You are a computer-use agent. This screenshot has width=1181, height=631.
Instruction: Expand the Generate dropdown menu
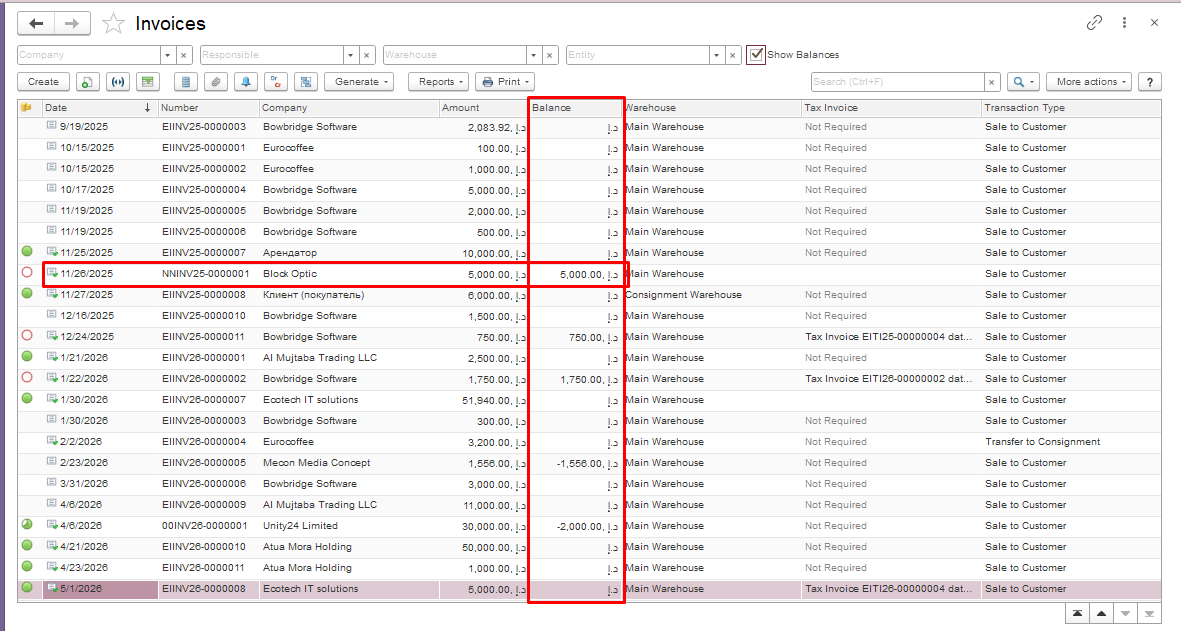pyautogui.click(x=359, y=81)
